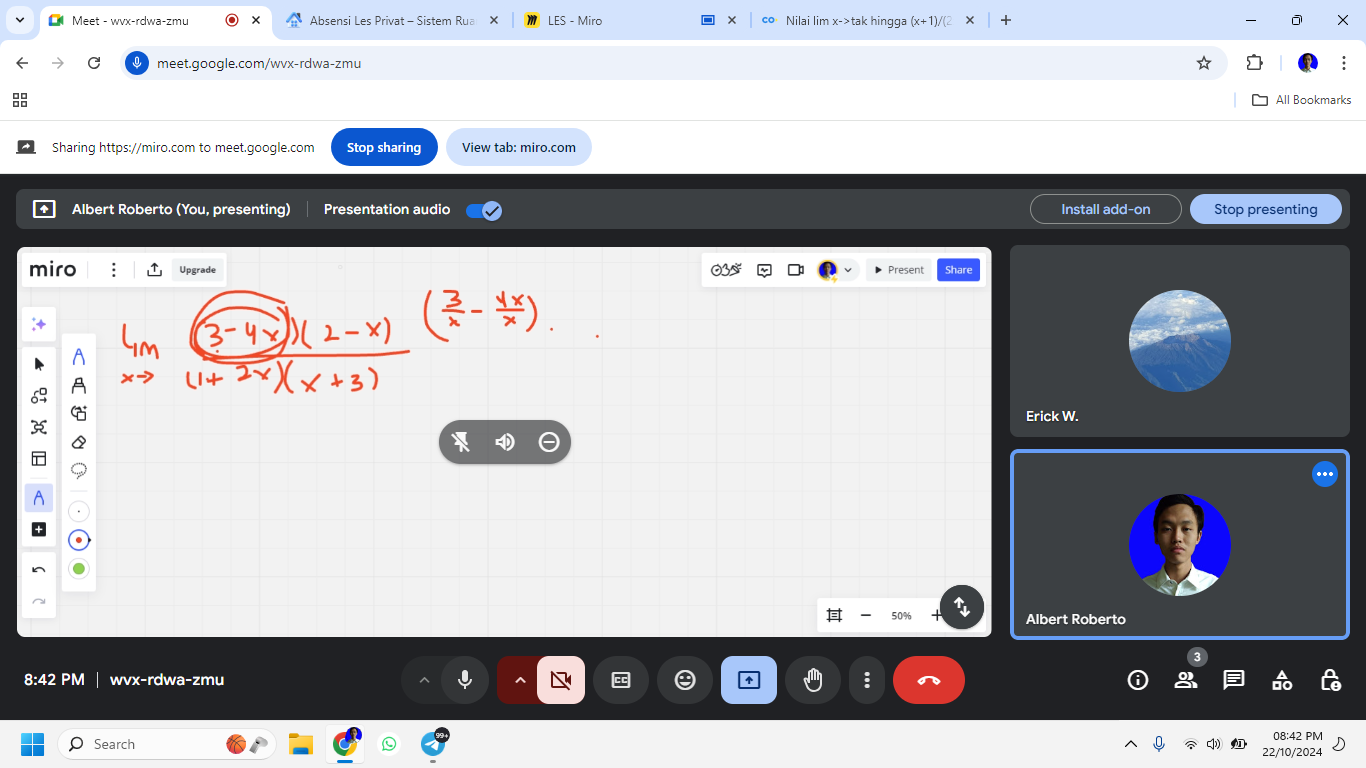Open shapes and lines tool in Miro
This screenshot has height=768, width=1366.
[39, 396]
